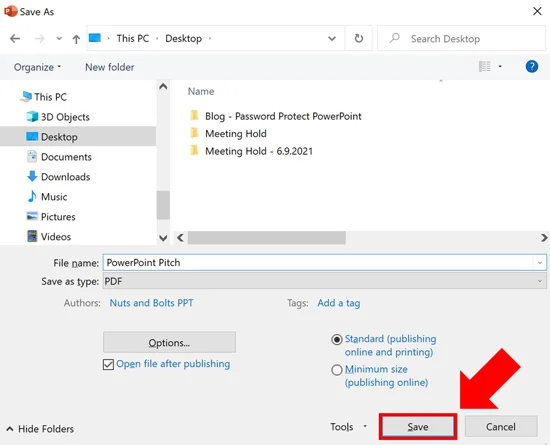Open Downloads in the sidebar
This screenshot has width=550, height=445.
(x=66, y=177)
